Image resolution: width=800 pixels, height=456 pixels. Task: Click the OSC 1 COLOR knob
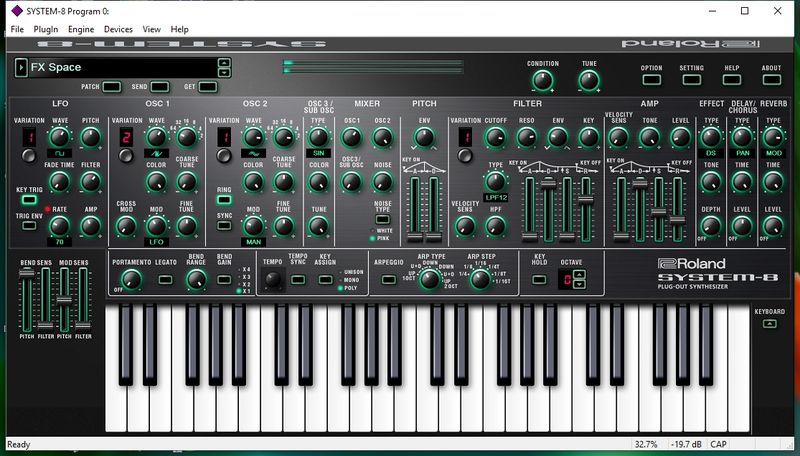coord(156,182)
